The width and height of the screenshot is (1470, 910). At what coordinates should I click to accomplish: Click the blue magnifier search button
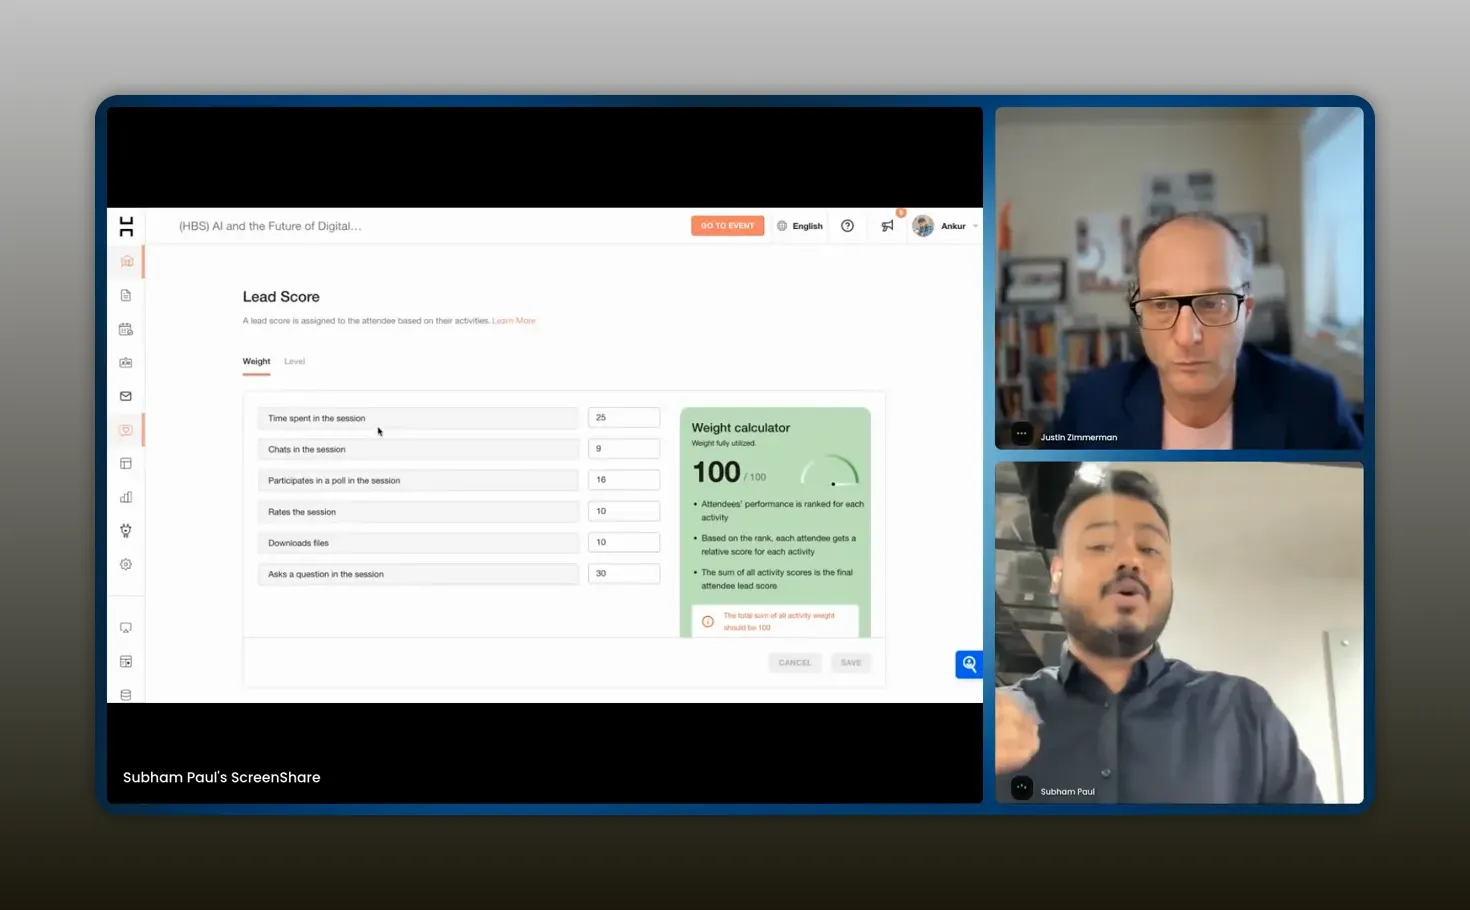968,663
